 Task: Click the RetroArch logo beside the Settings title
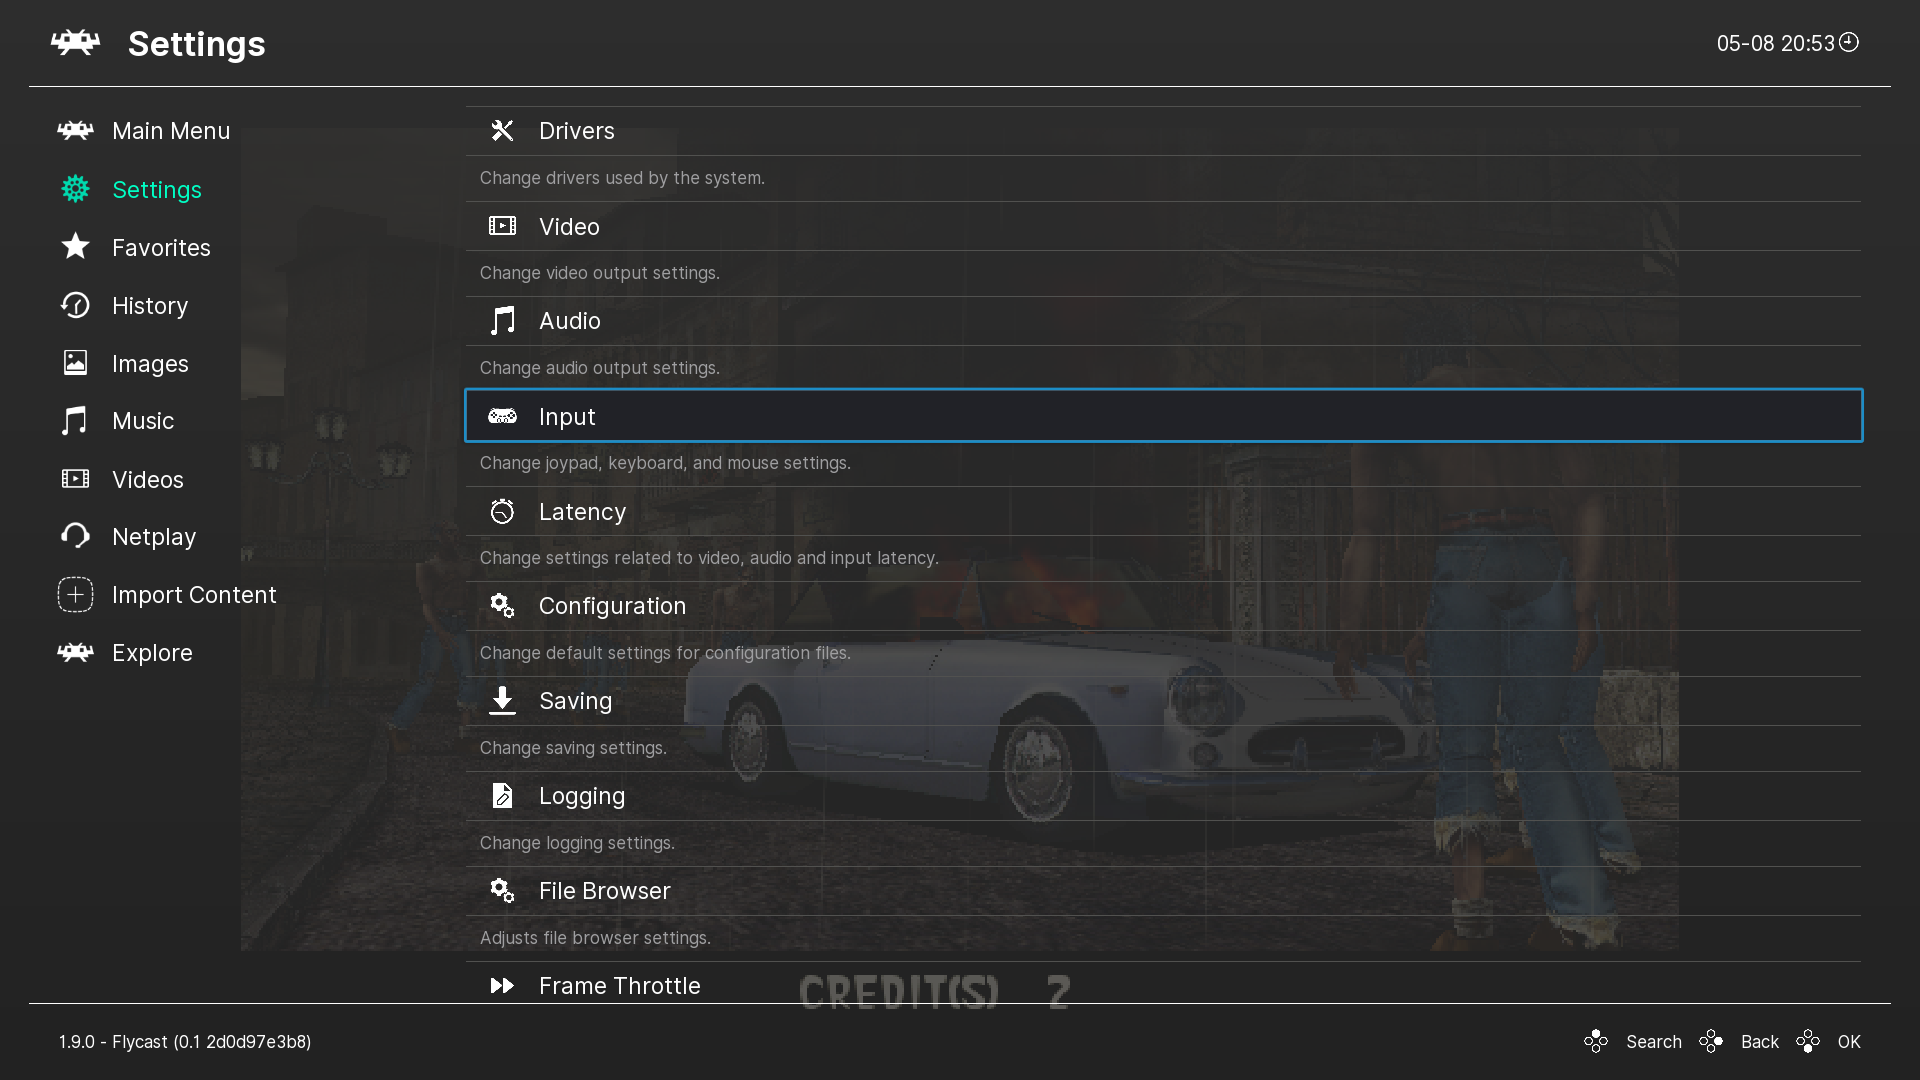pos(75,43)
